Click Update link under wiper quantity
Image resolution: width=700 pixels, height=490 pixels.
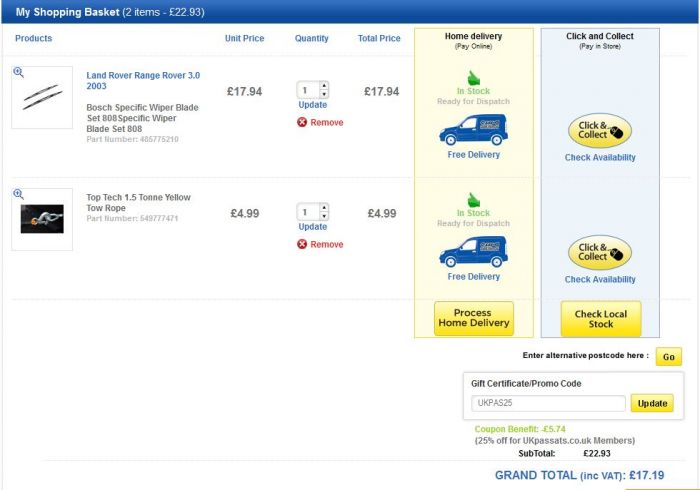(312, 105)
